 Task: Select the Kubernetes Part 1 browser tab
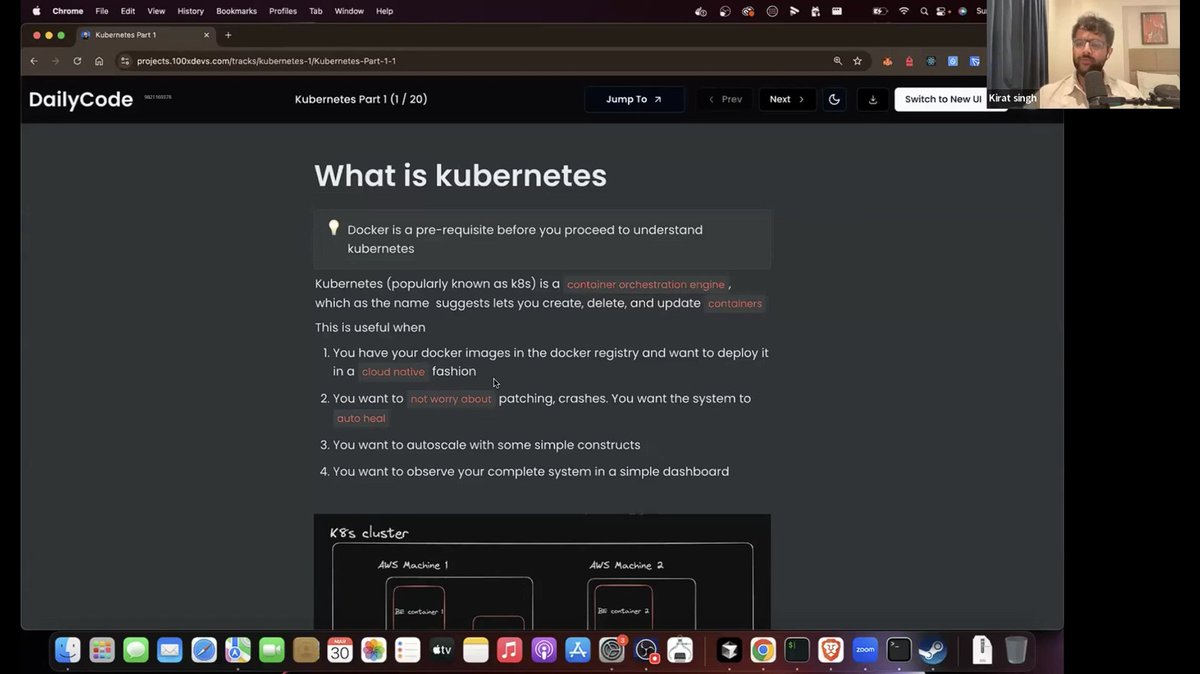pyautogui.click(x=144, y=35)
